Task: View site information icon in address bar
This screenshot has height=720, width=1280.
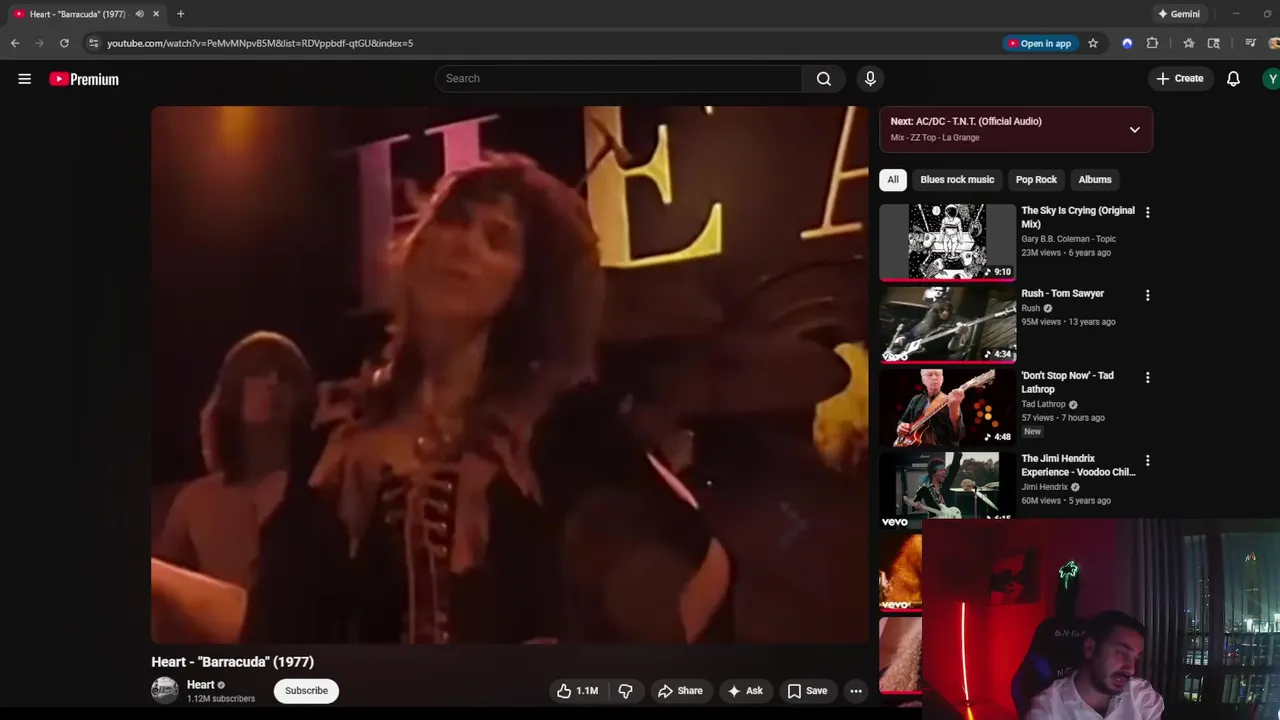Action: [x=93, y=43]
